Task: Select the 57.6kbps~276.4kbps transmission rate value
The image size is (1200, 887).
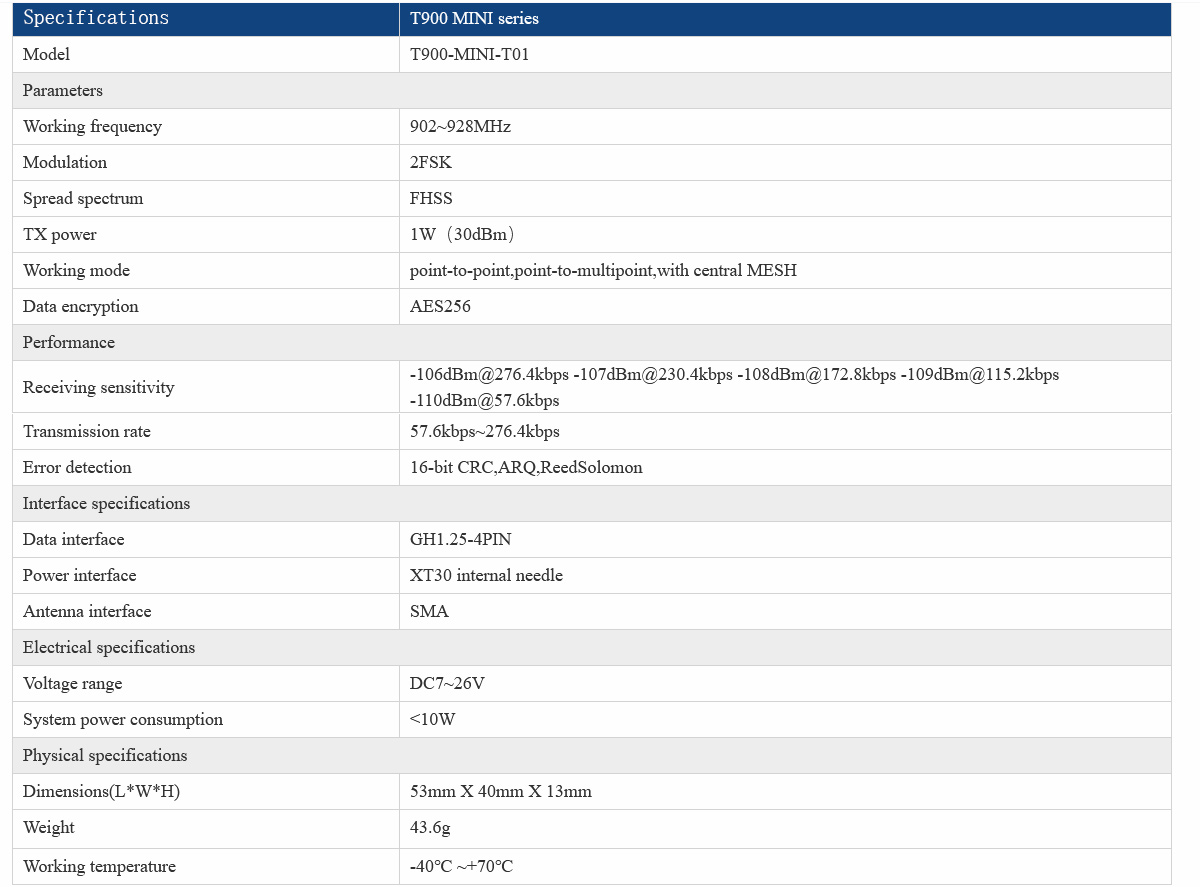Action: [484, 432]
